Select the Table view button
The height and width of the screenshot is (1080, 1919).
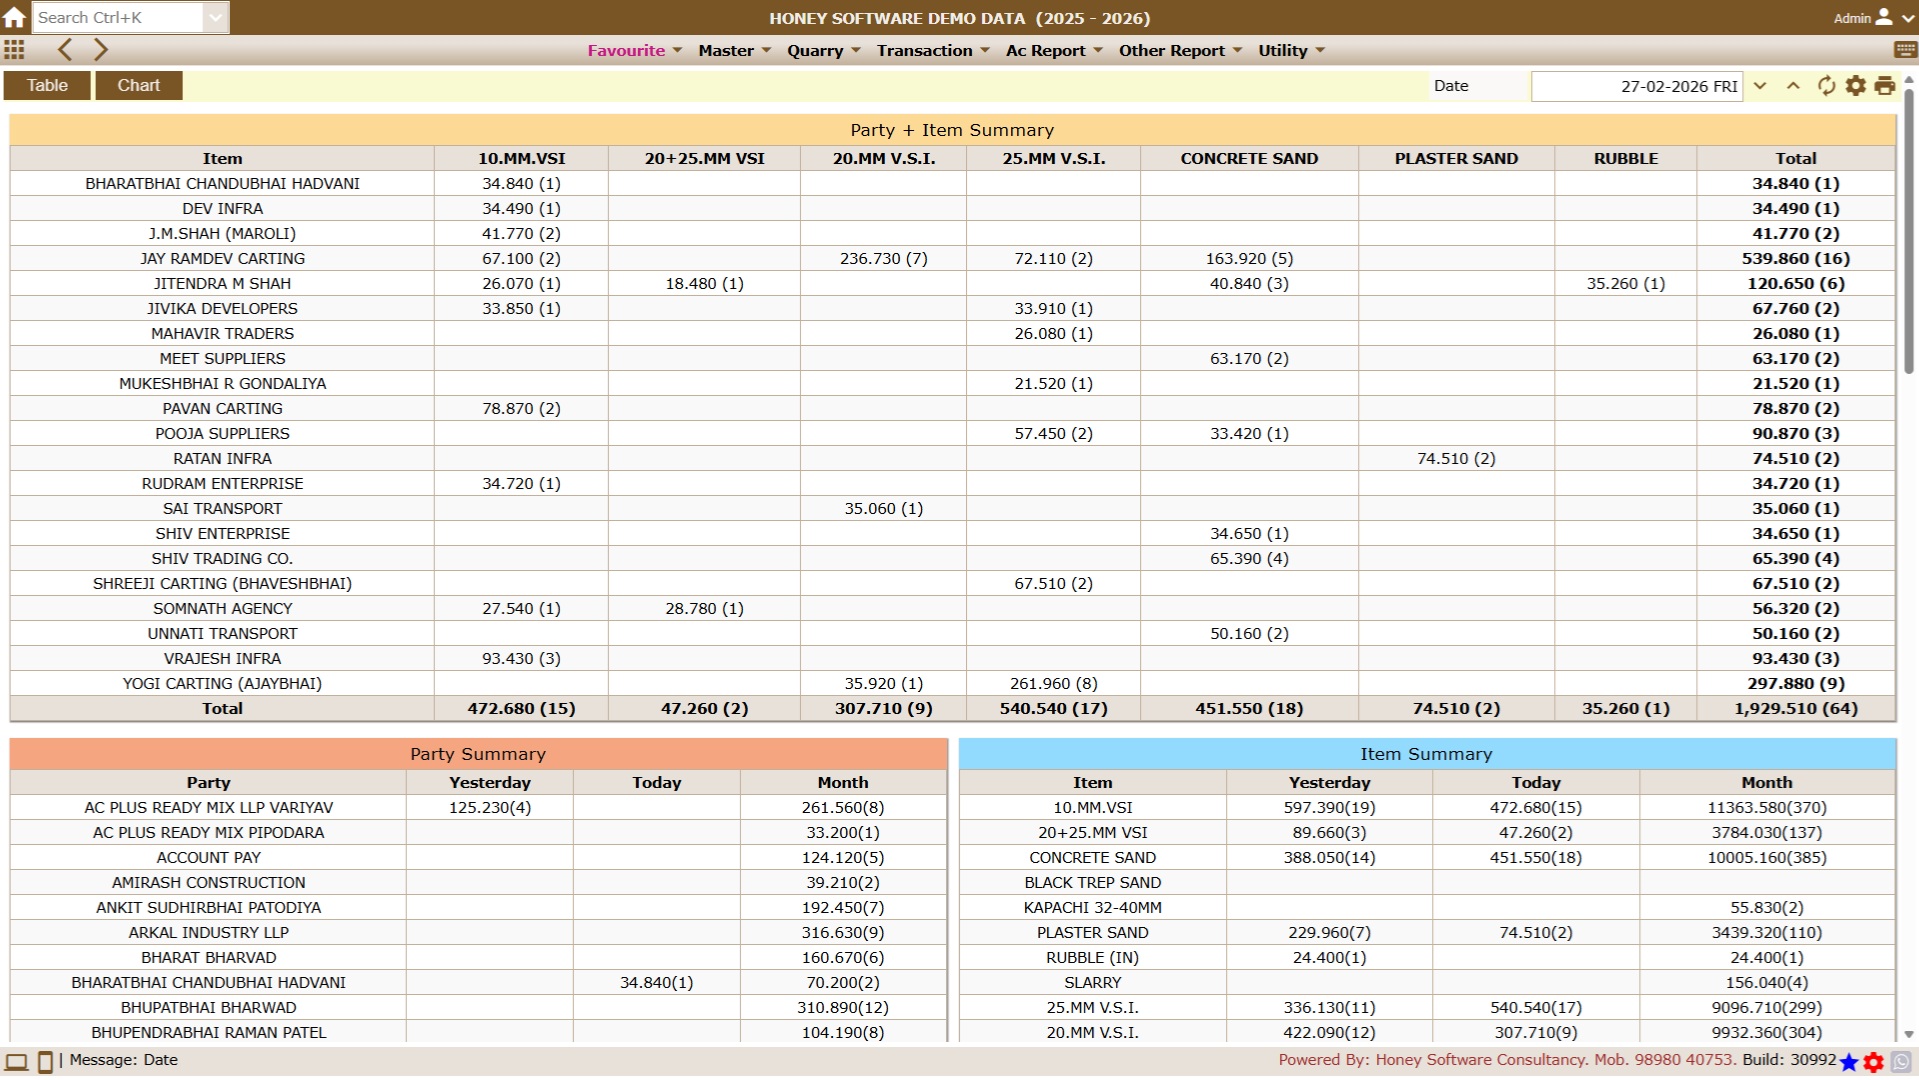pyautogui.click(x=47, y=85)
